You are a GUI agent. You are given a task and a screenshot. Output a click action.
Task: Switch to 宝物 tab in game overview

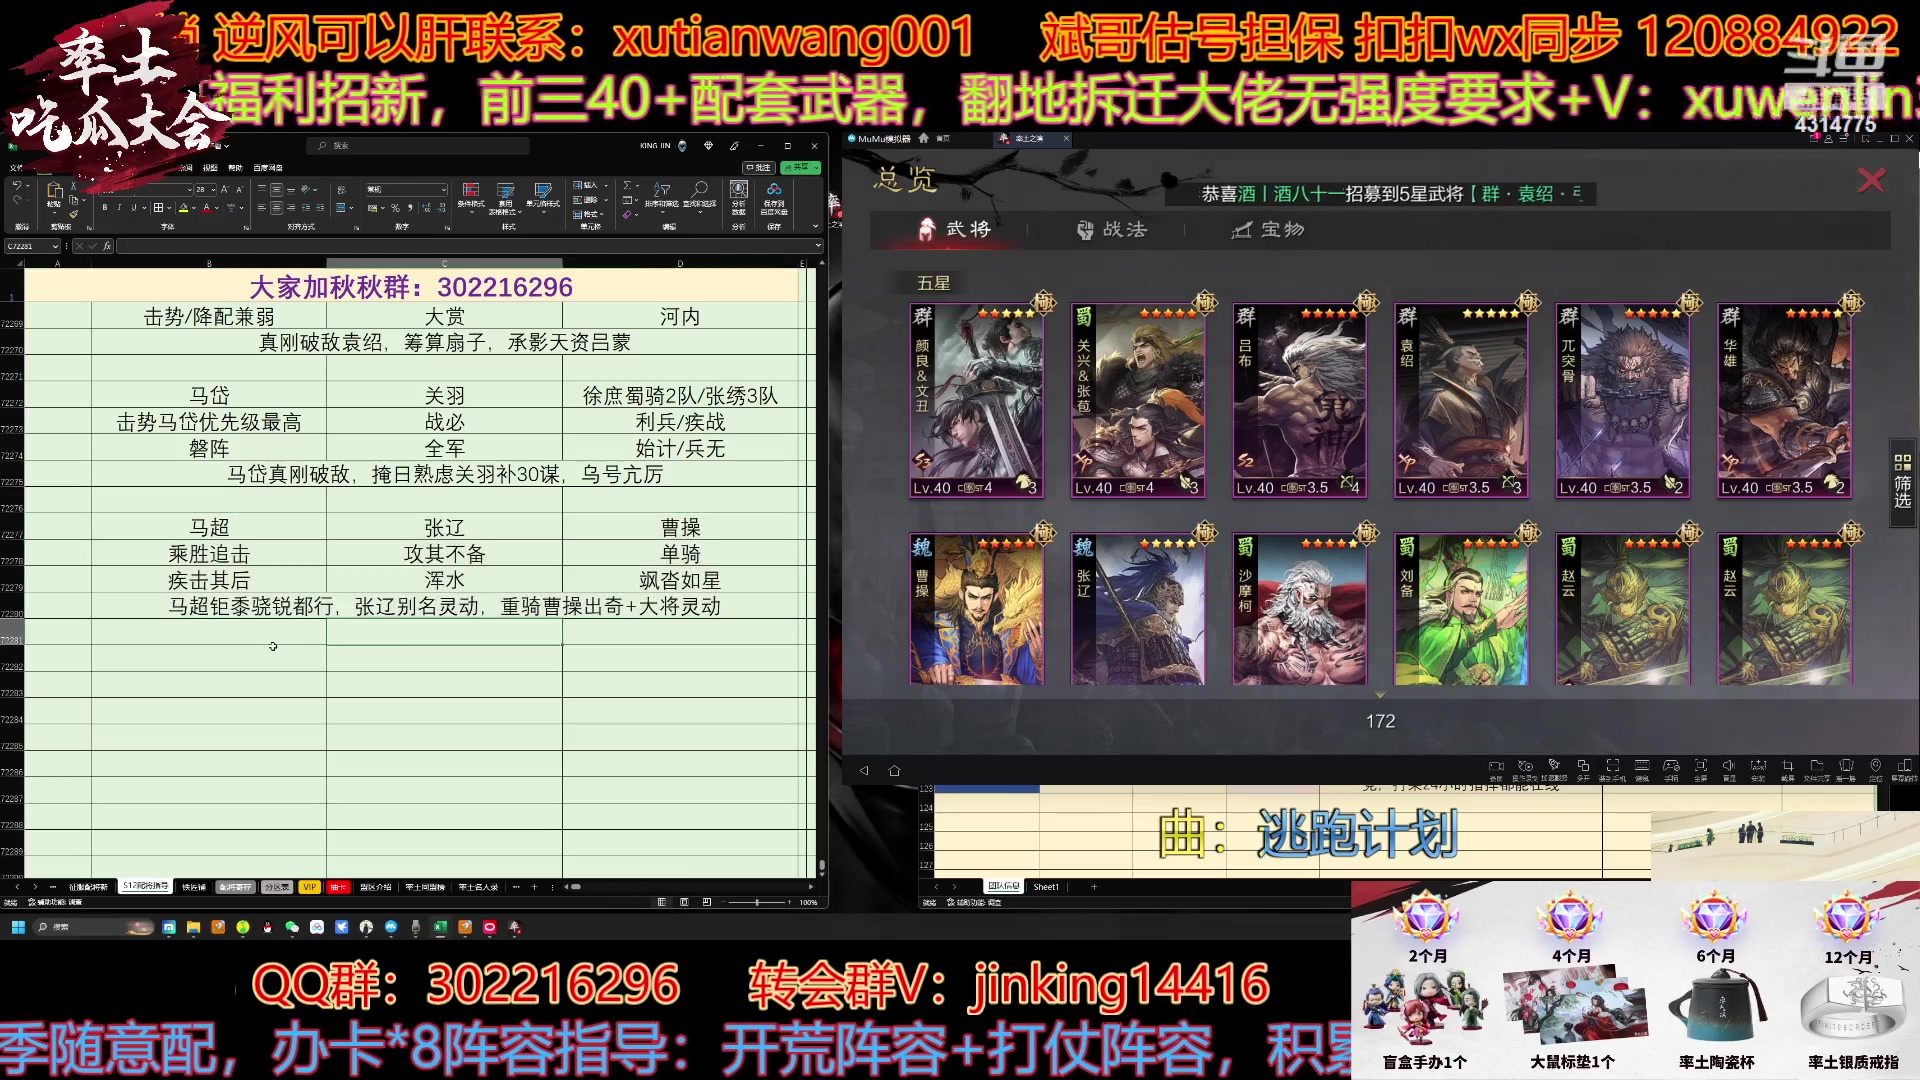click(1268, 230)
